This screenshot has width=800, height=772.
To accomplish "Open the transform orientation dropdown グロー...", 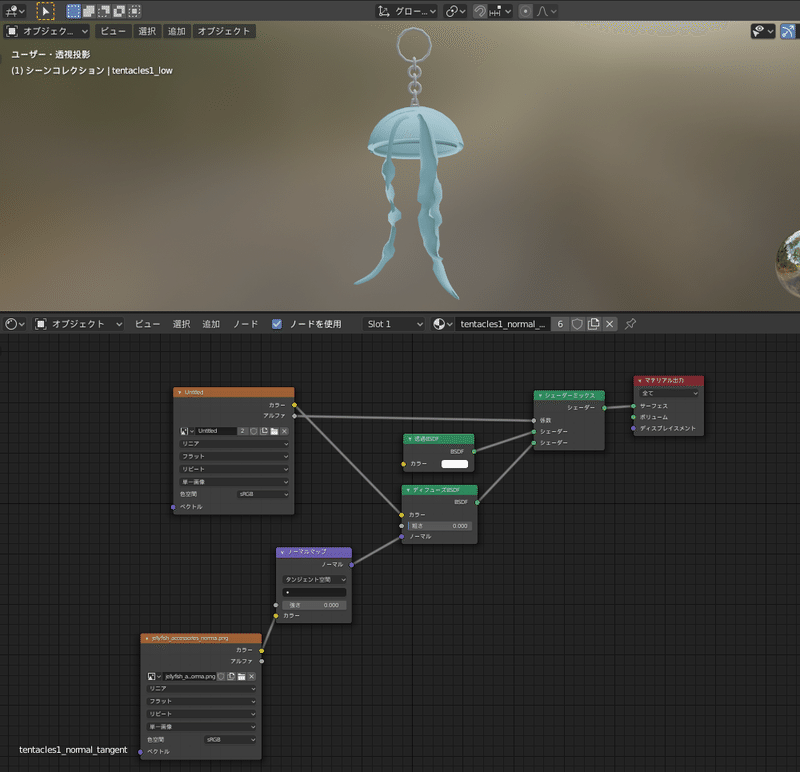I will 407,11.
